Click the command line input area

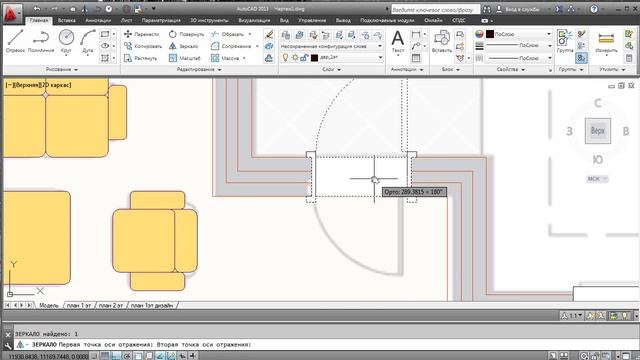click(327, 345)
